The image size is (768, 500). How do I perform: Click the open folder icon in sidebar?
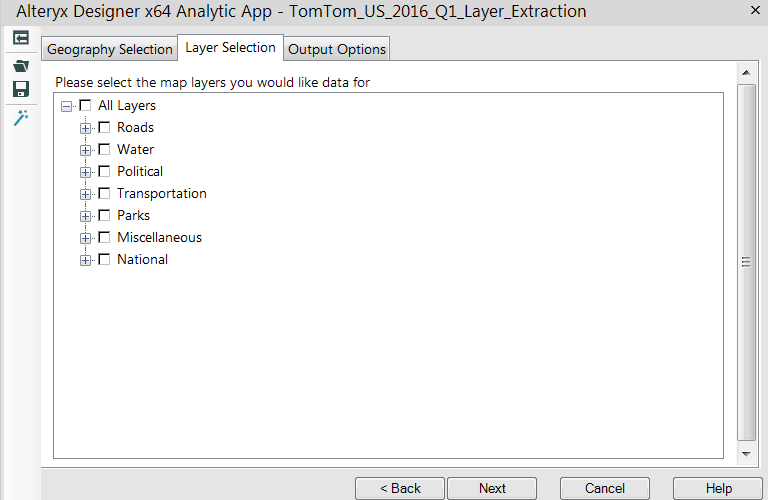click(21, 66)
